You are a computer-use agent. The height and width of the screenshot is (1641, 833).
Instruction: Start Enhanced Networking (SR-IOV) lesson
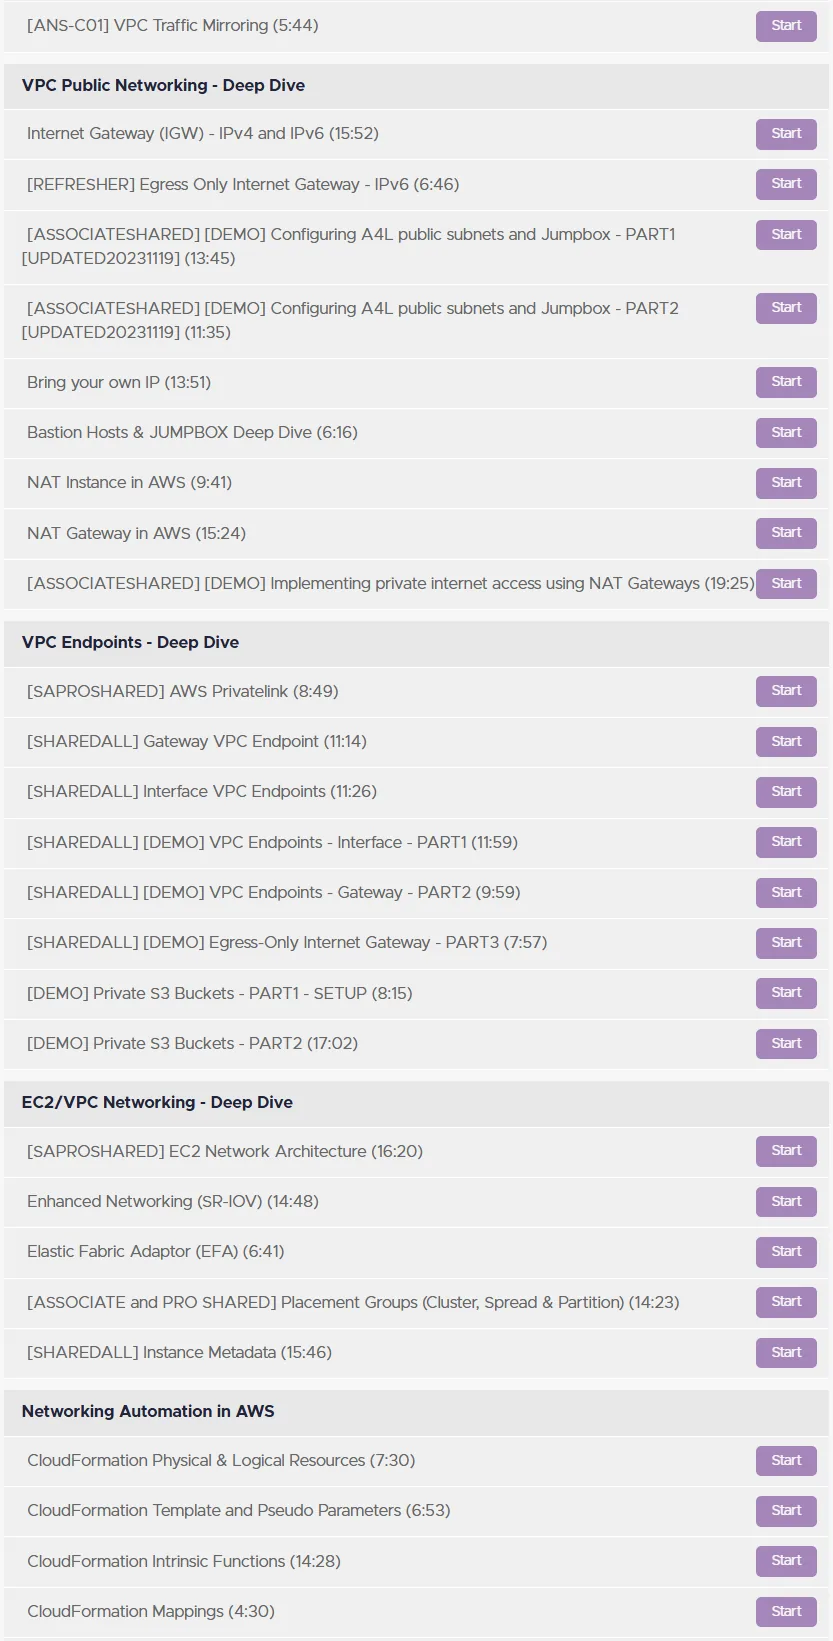pos(786,1202)
